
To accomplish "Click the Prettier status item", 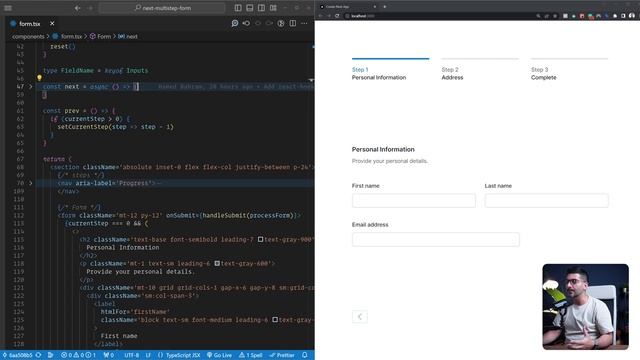I will (282, 355).
